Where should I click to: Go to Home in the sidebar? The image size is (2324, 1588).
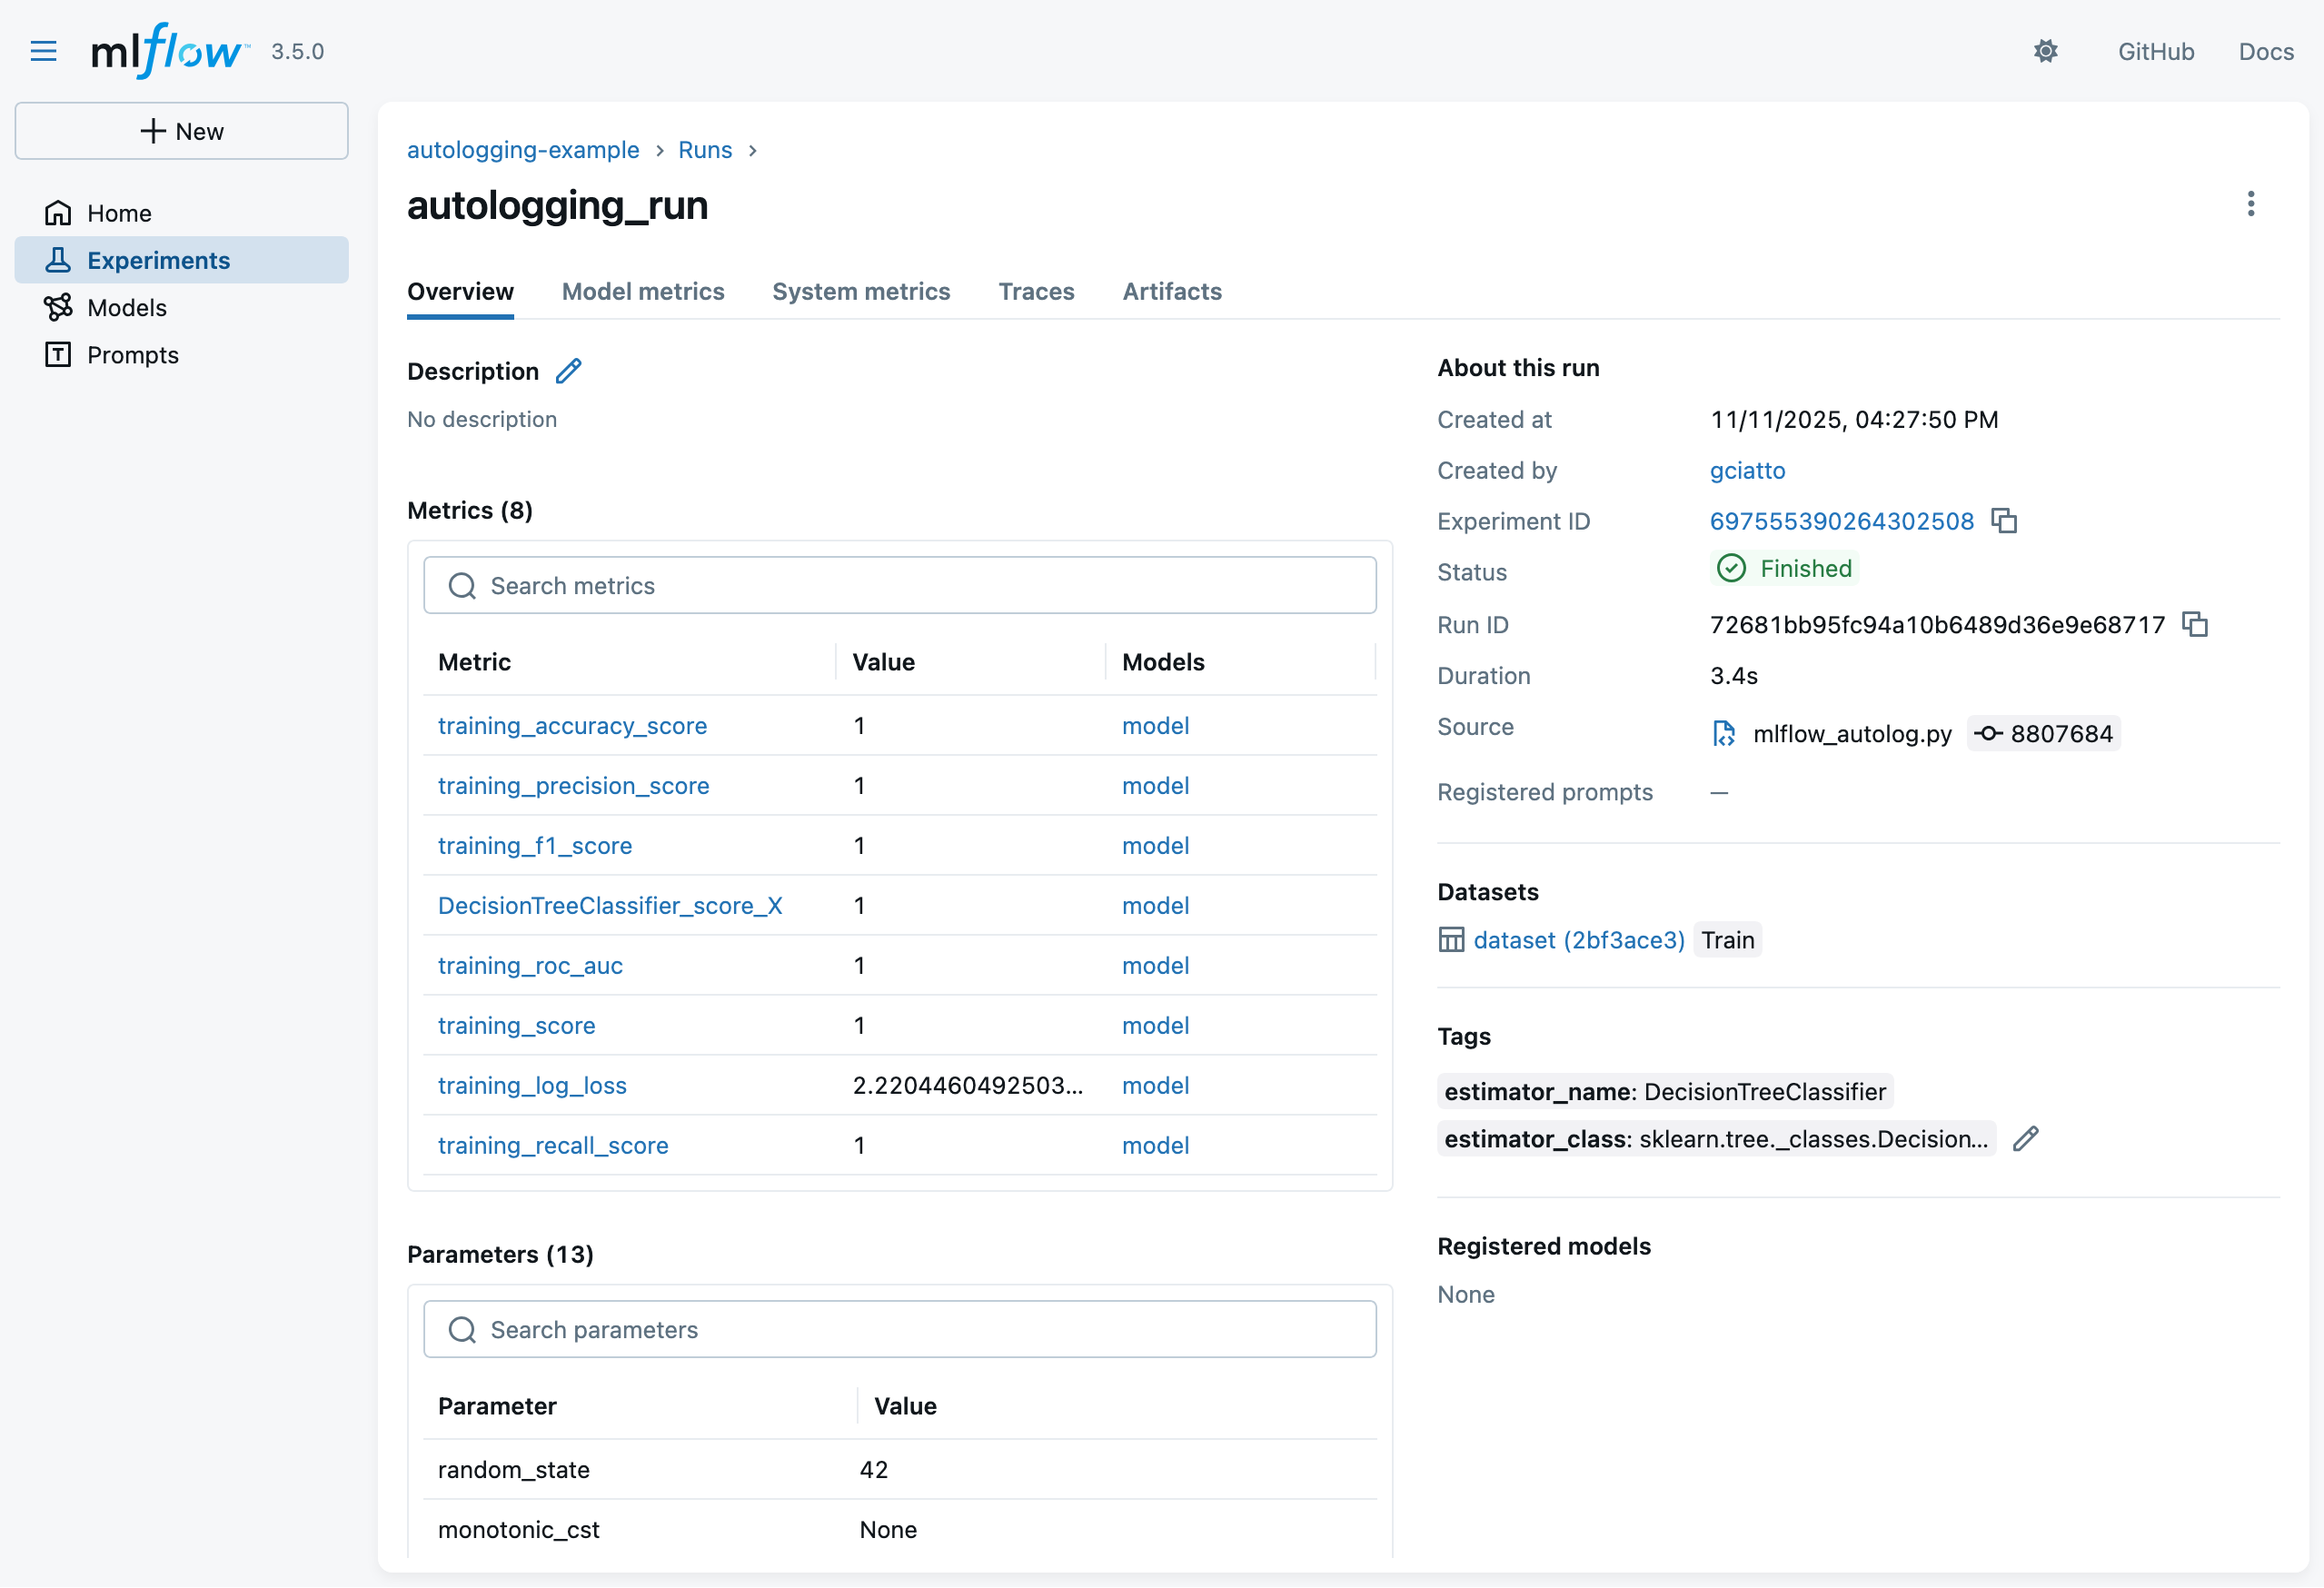(x=118, y=213)
